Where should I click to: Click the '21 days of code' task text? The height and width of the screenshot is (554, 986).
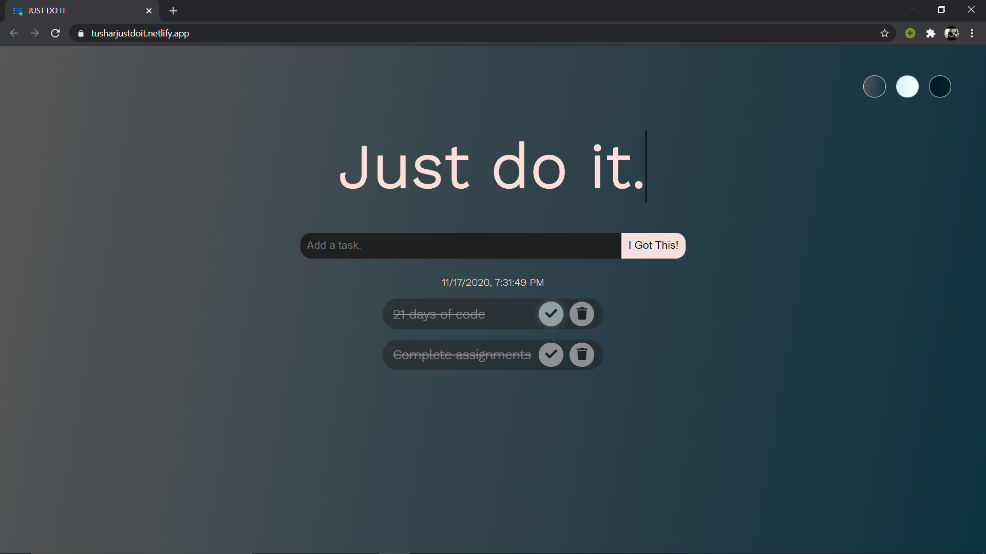439,314
